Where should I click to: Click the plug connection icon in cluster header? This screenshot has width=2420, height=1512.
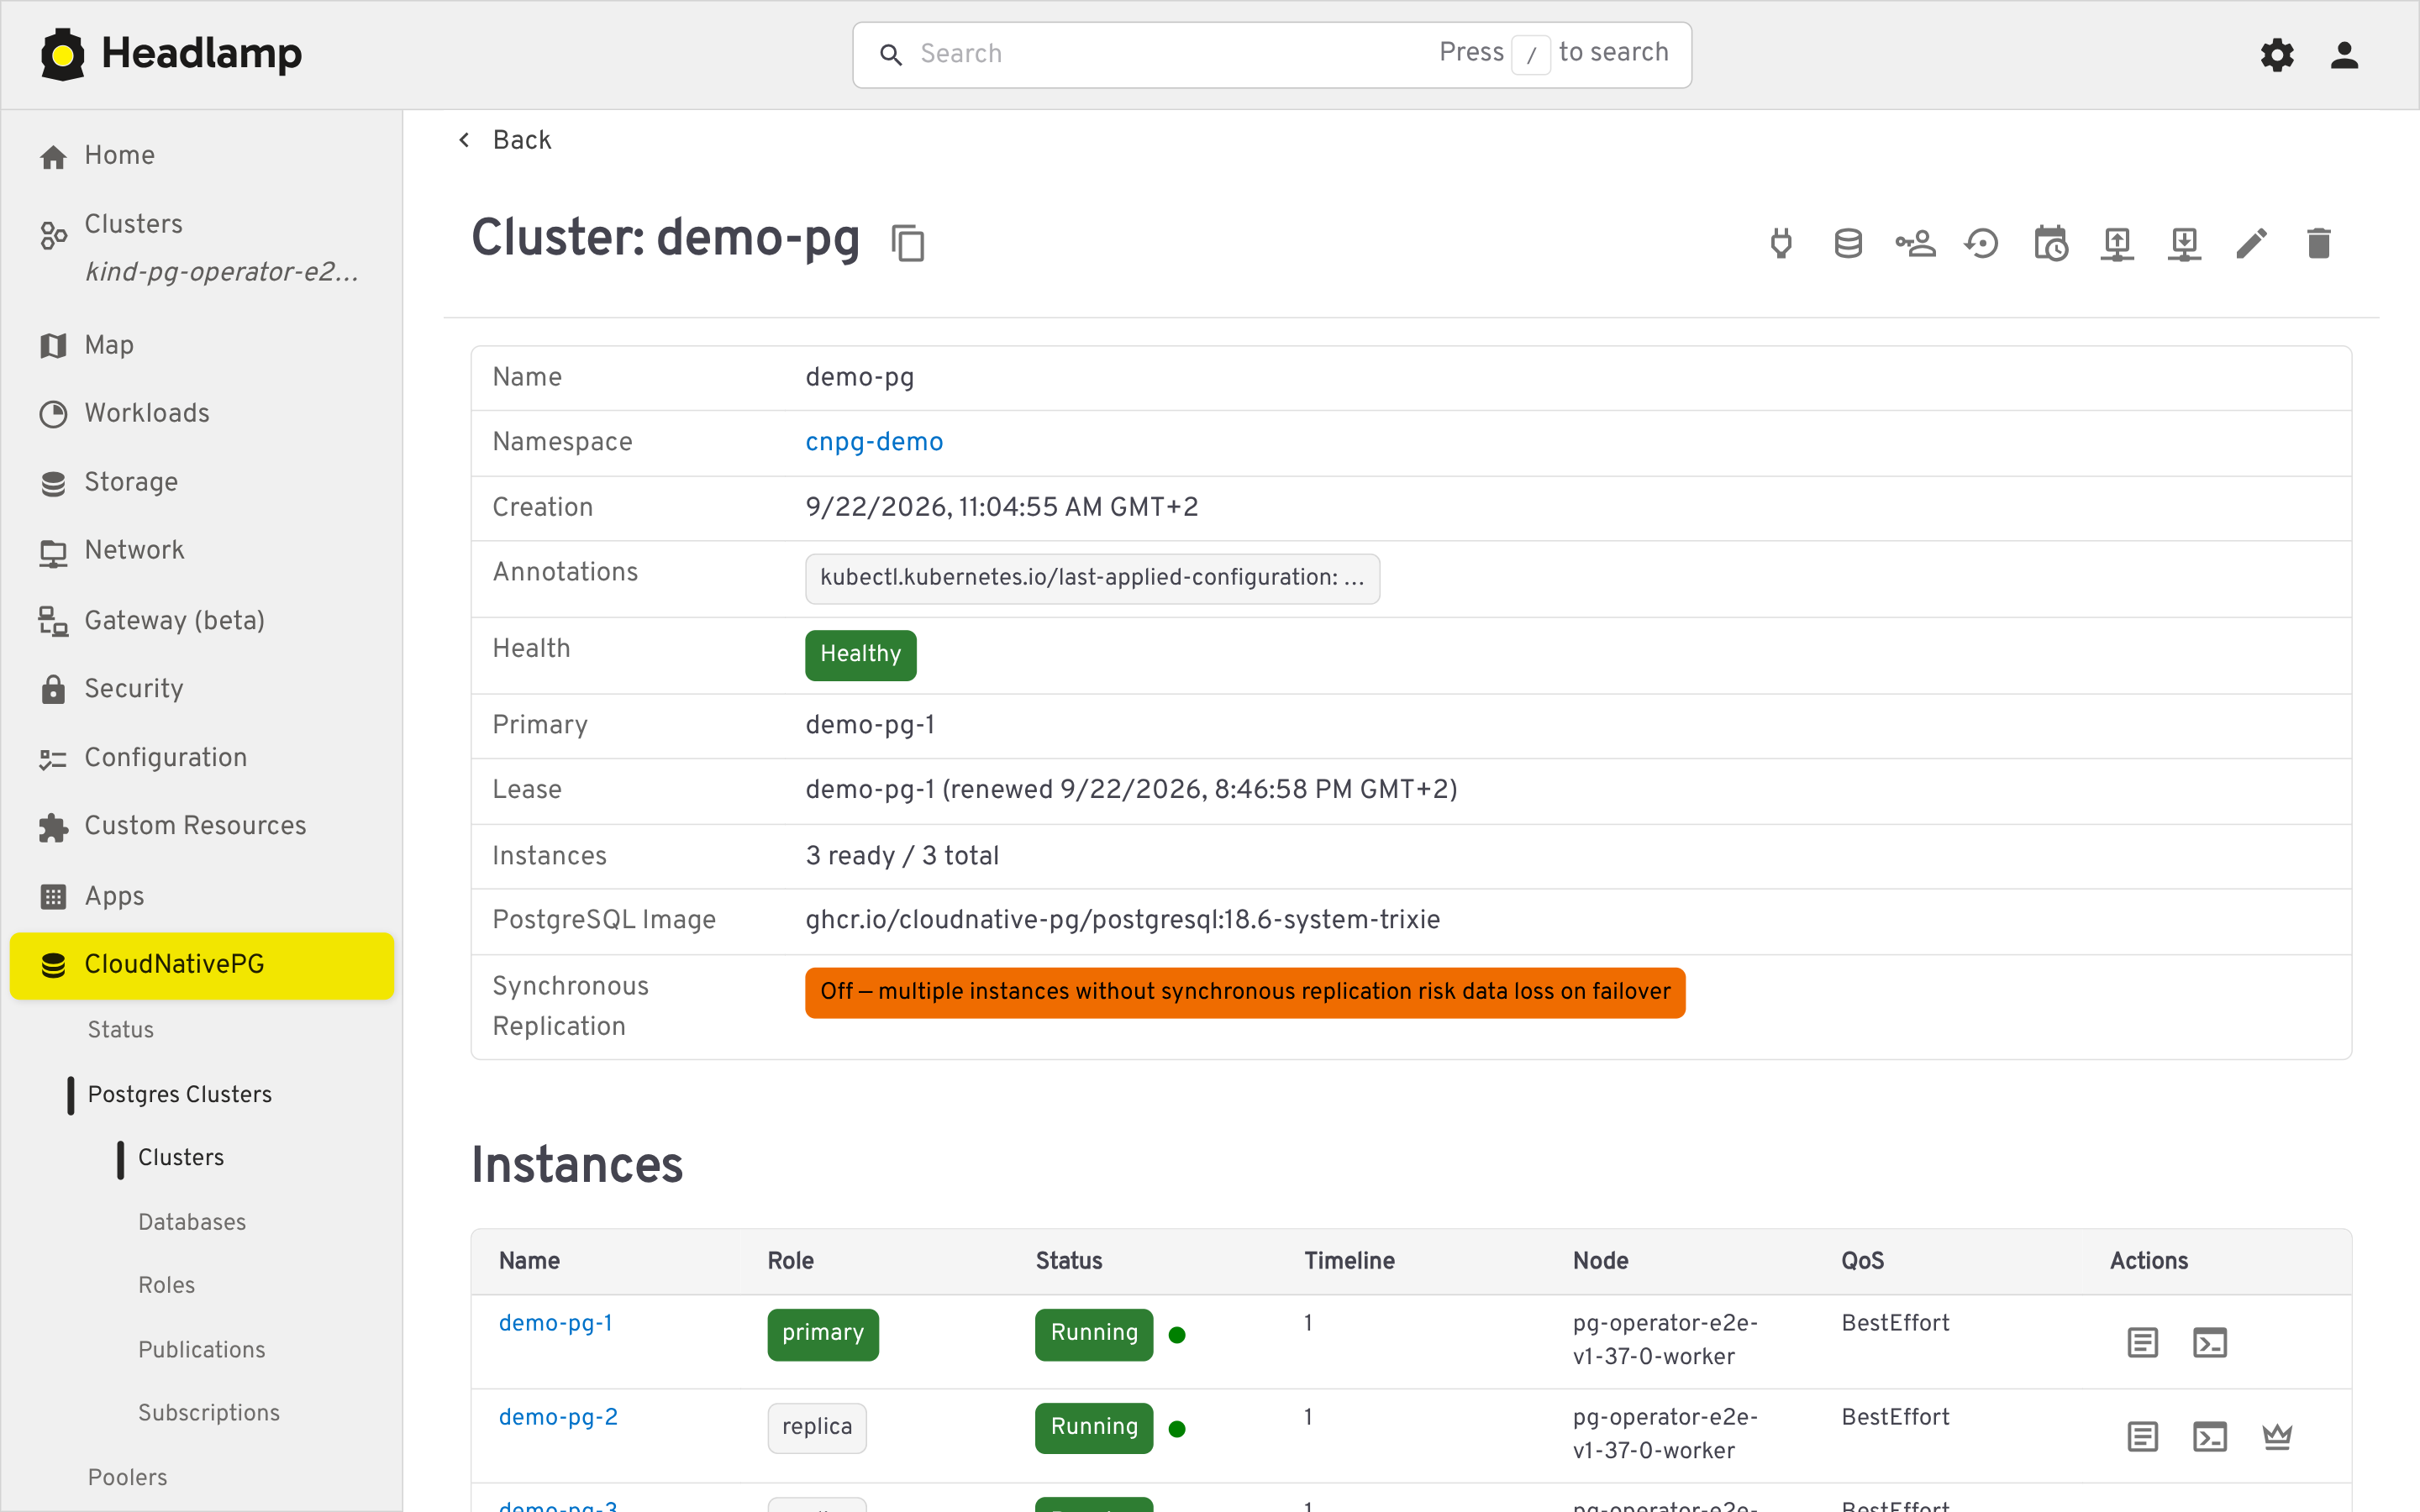1781,243
